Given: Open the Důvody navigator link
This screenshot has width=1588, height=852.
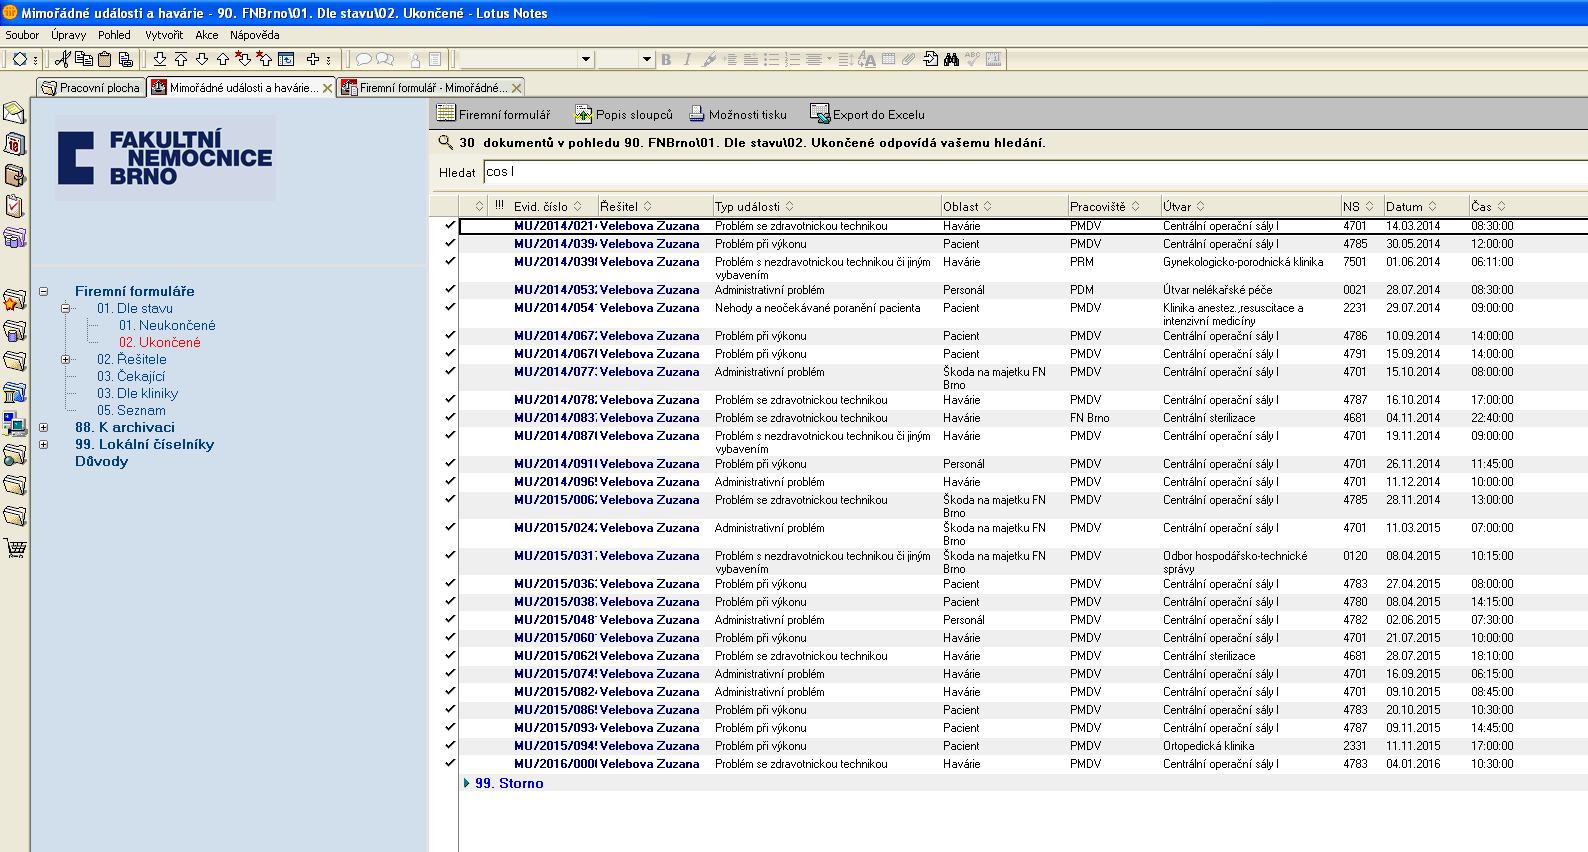Looking at the screenshot, I should pyautogui.click(x=101, y=461).
